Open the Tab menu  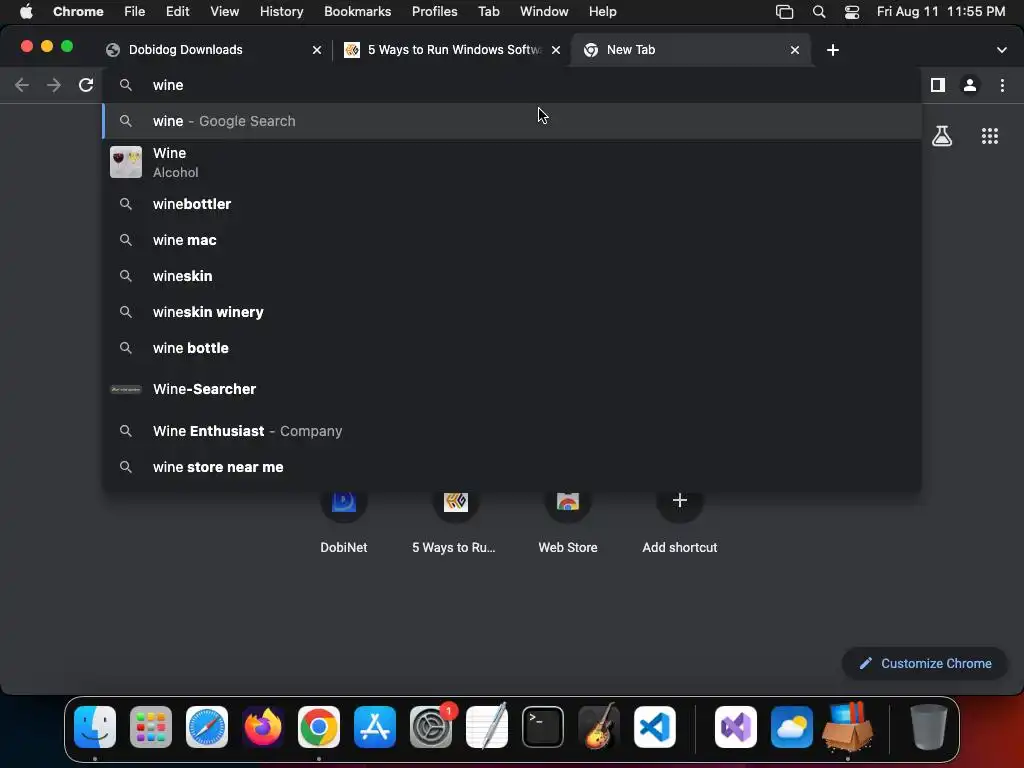[x=488, y=11]
